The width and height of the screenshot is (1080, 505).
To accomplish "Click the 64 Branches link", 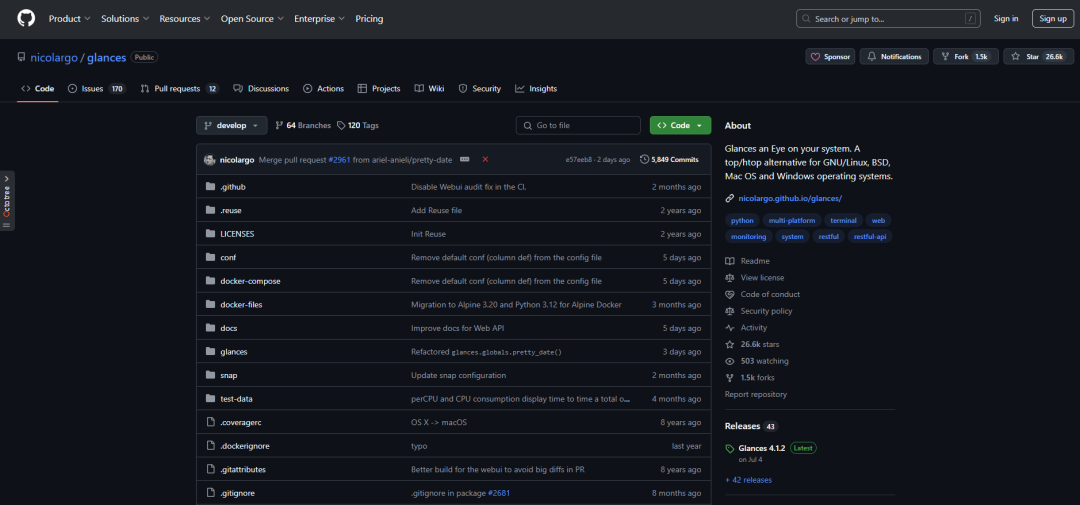I will tap(303, 125).
